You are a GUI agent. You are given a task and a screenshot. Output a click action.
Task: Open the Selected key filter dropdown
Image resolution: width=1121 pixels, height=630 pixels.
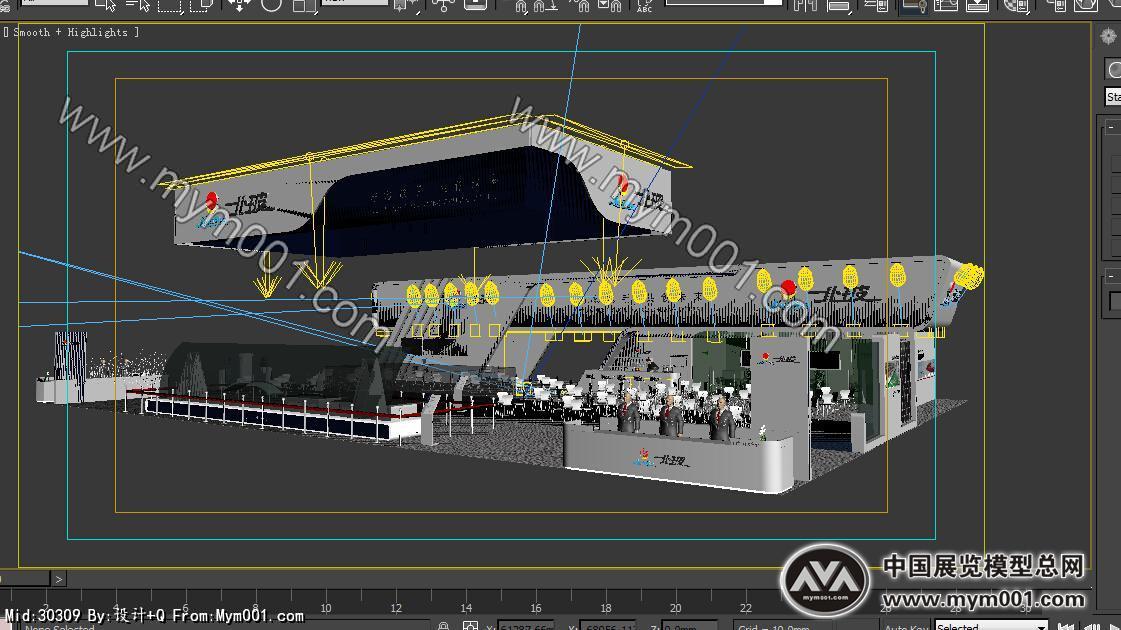click(x=992, y=626)
